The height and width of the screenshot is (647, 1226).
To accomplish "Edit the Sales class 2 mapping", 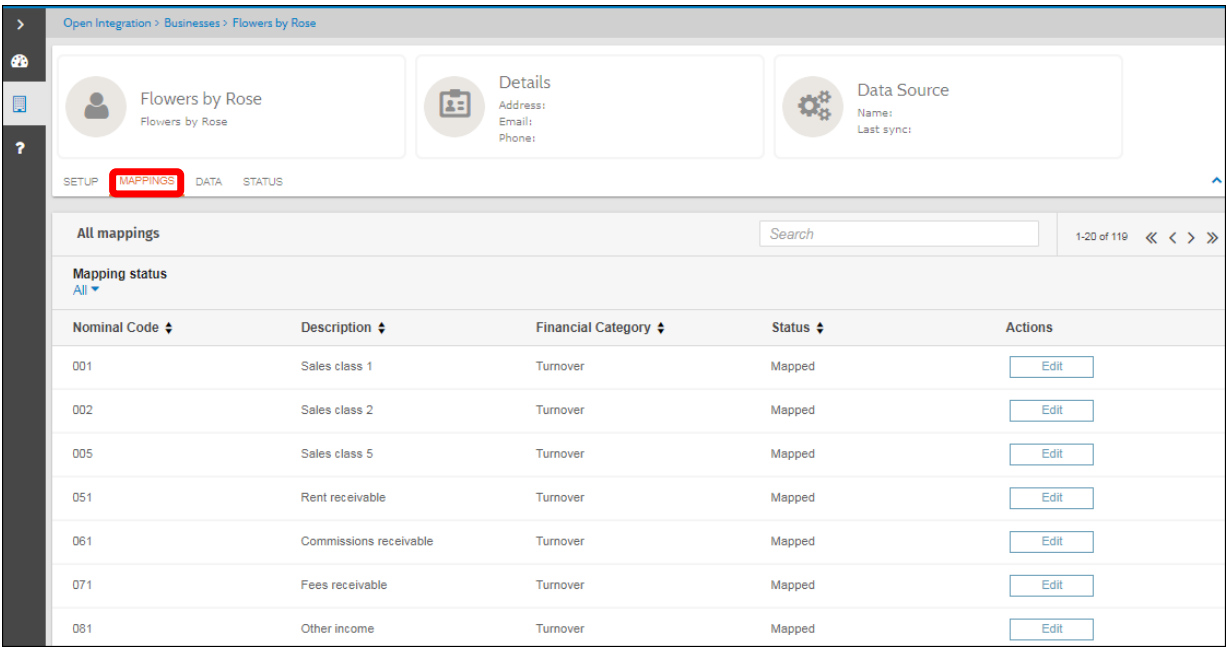I will pyautogui.click(x=1051, y=411).
